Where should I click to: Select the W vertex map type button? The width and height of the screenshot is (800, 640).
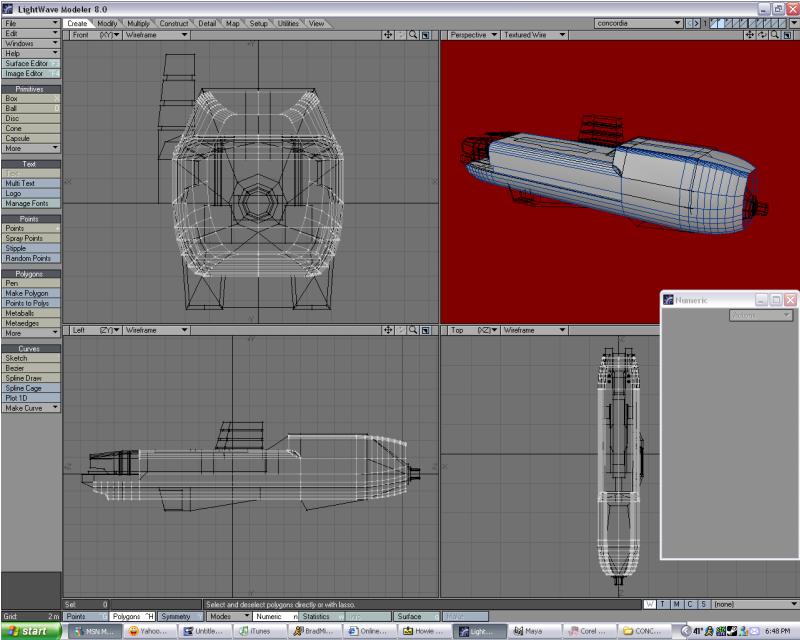(x=650, y=604)
